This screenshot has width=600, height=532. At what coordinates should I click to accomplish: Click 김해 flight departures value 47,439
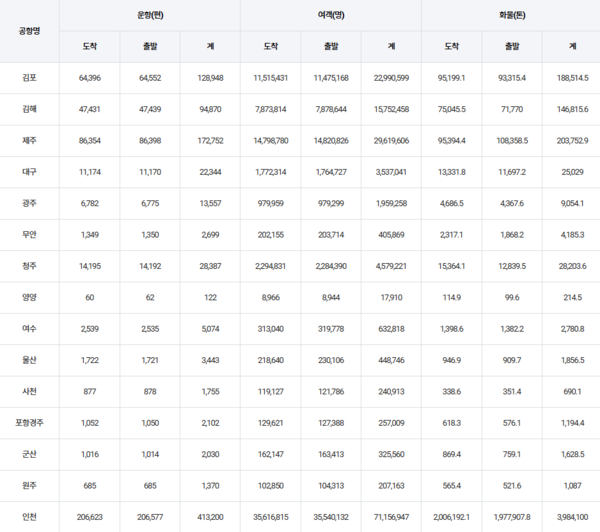pyautogui.click(x=150, y=109)
